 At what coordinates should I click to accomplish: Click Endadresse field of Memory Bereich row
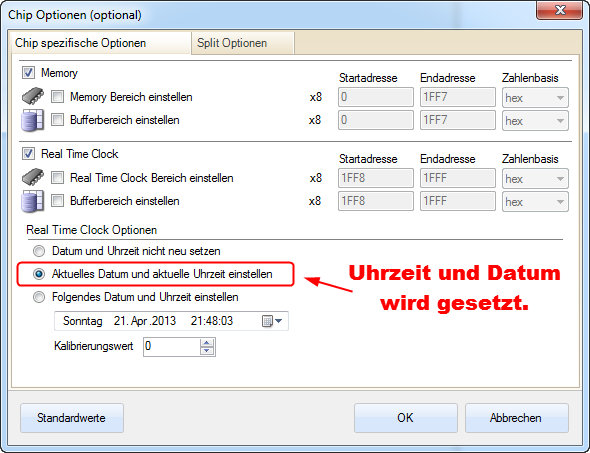click(458, 97)
